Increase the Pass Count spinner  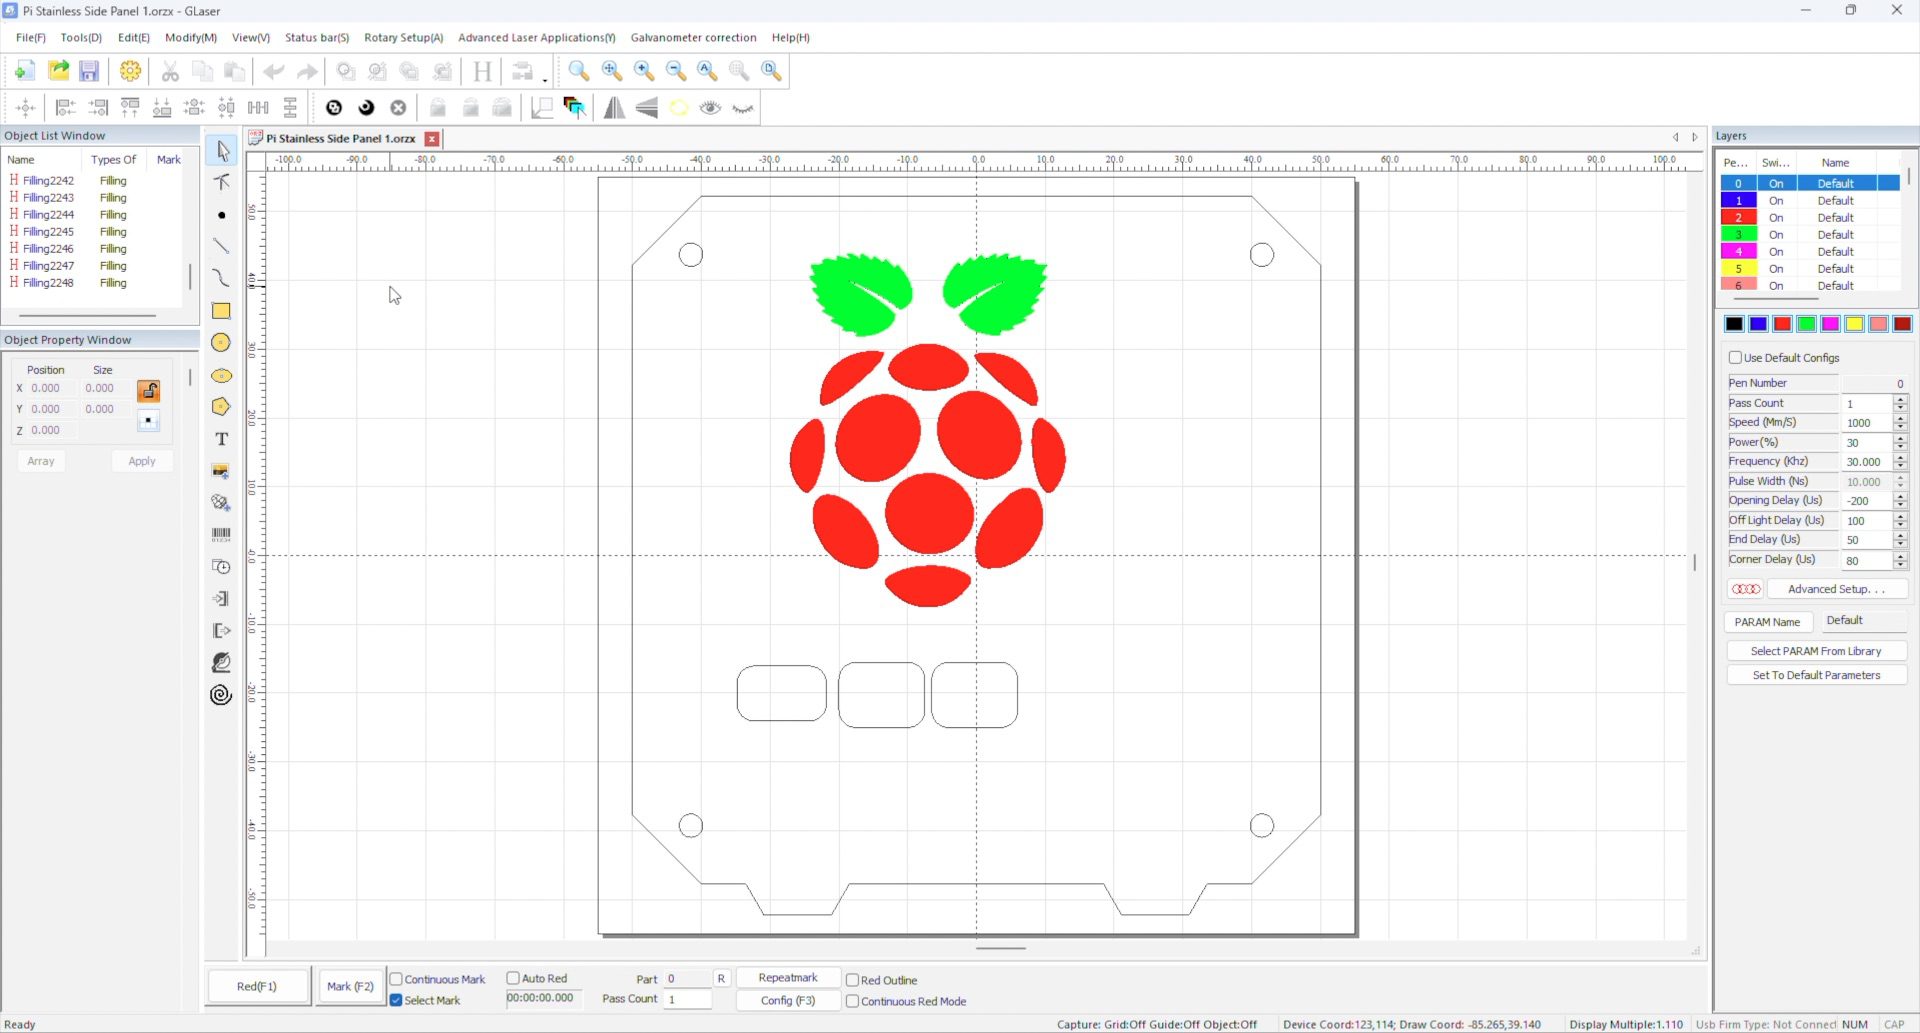[1900, 398]
